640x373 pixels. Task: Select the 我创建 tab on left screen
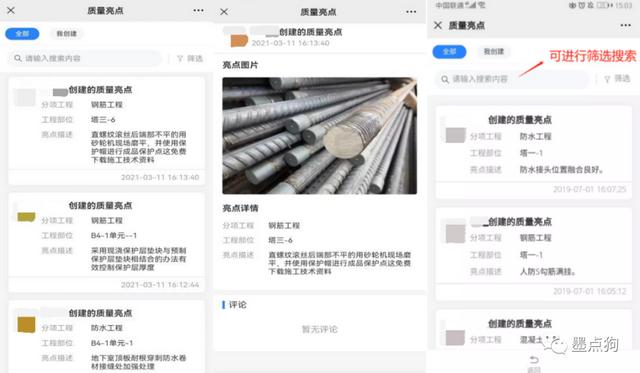pyautogui.click(x=67, y=33)
